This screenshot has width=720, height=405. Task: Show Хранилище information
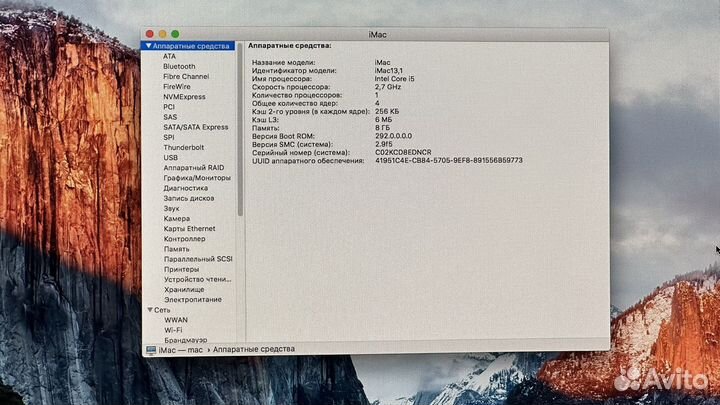184,289
